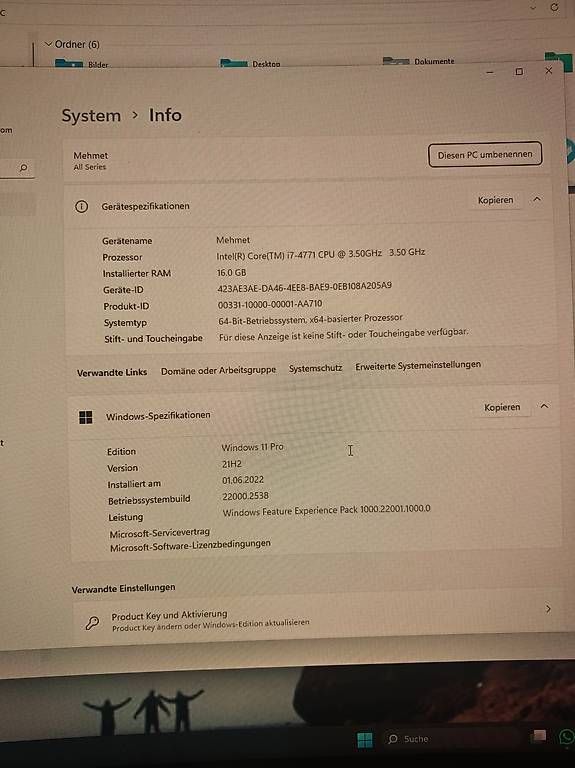Open Dokumente folder in Explorer window
The image size is (575, 768).
click(x=418, y=61)
